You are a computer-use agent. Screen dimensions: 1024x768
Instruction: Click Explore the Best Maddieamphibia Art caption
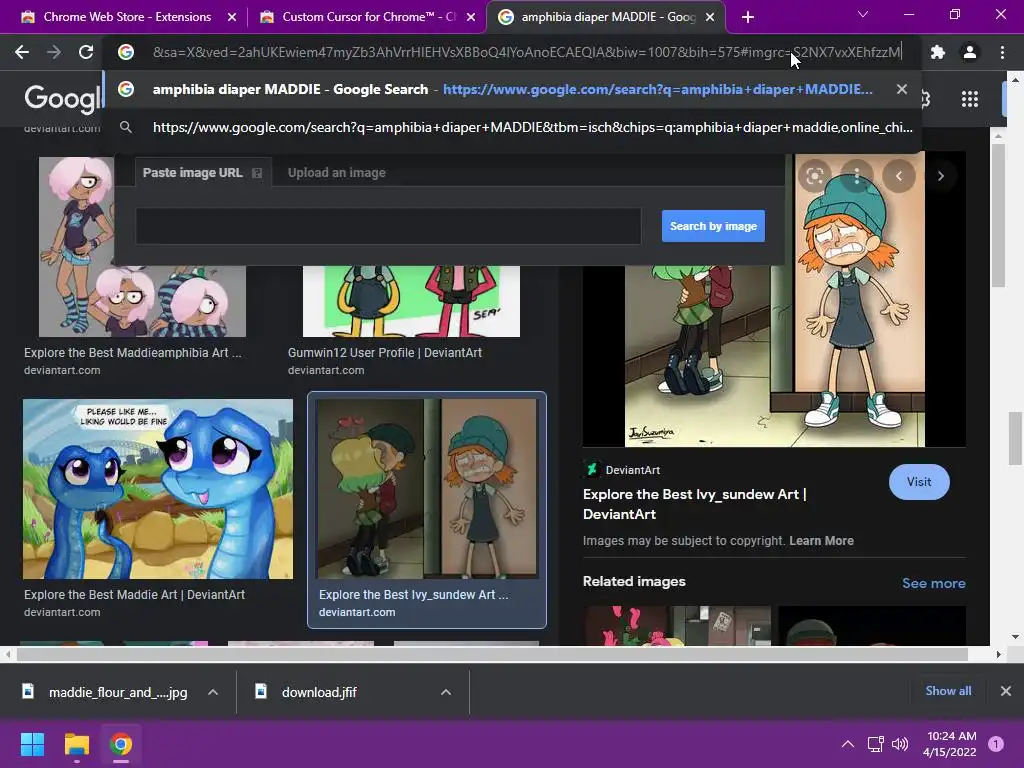pos(133,353)
